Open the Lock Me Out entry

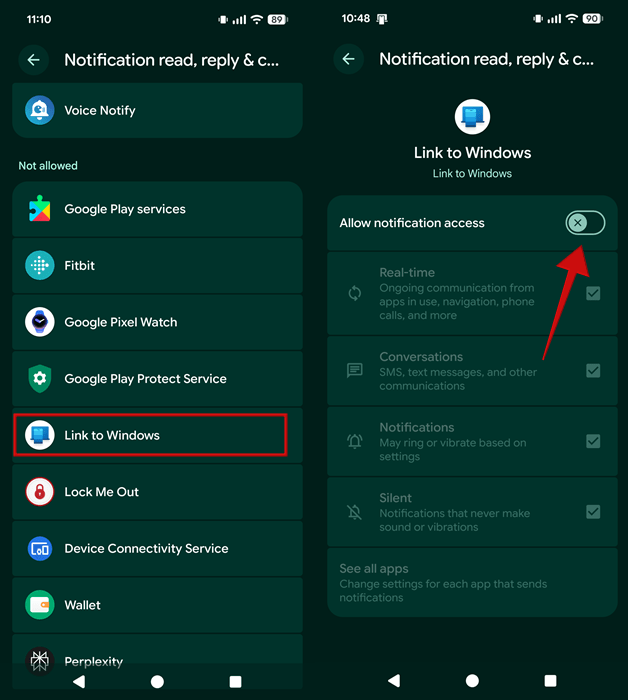158,492
